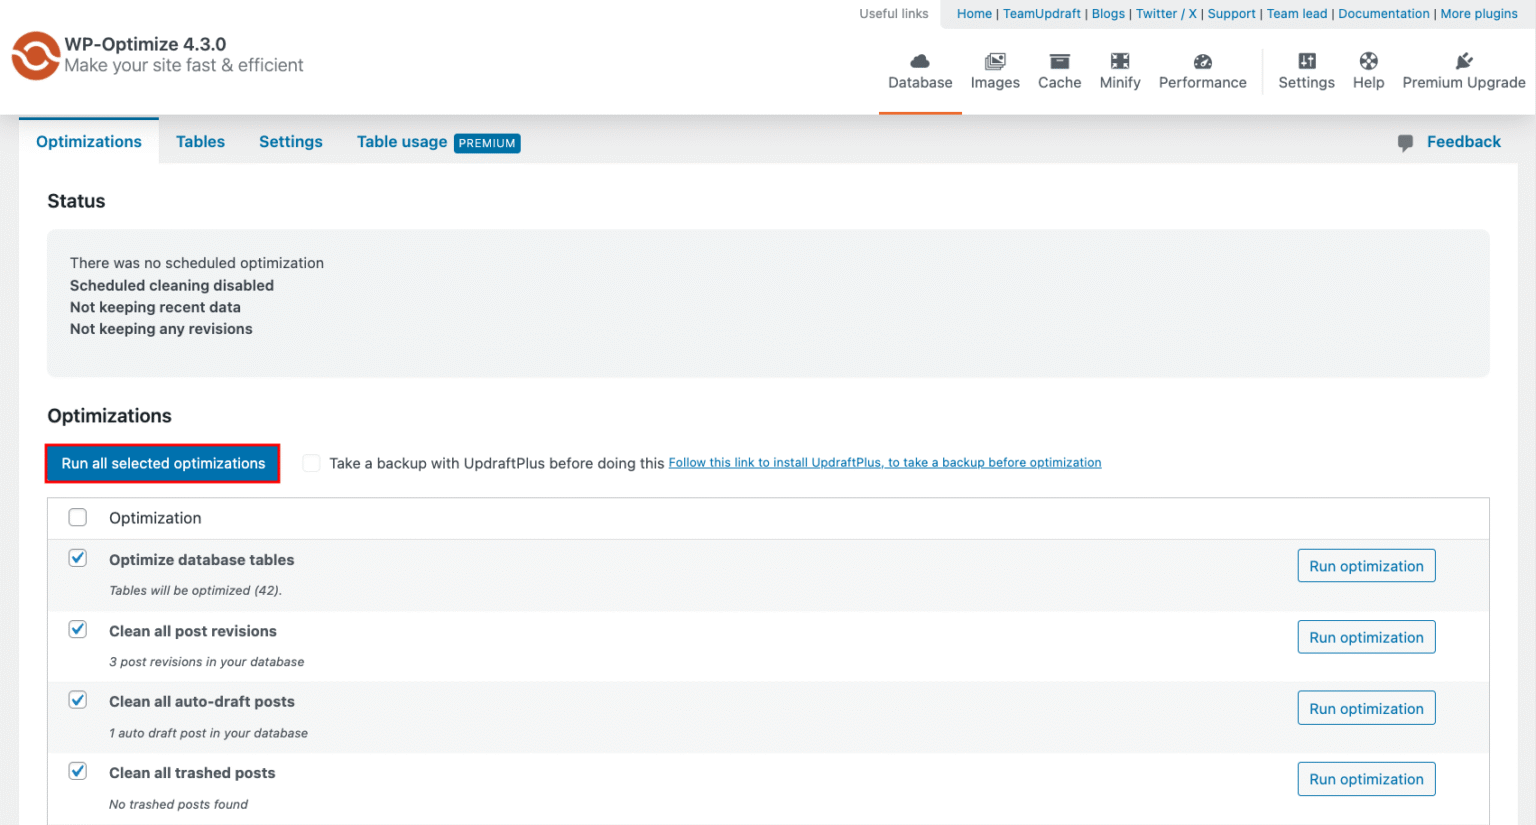
Task: Follow link to install UpdraftPlus
Action: (884, 462)
